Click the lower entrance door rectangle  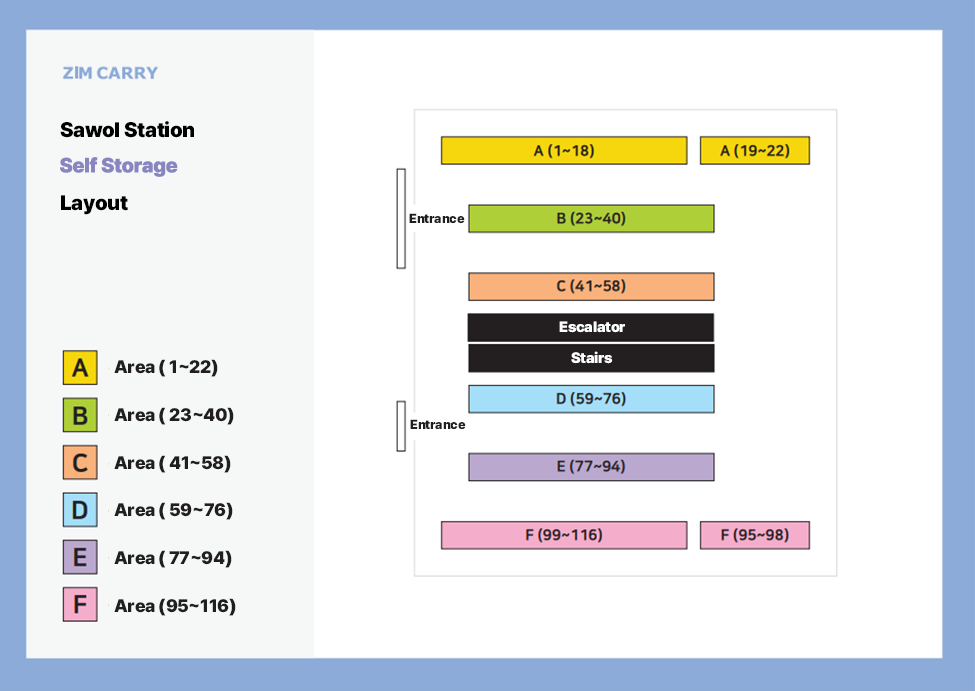point(401,426)
